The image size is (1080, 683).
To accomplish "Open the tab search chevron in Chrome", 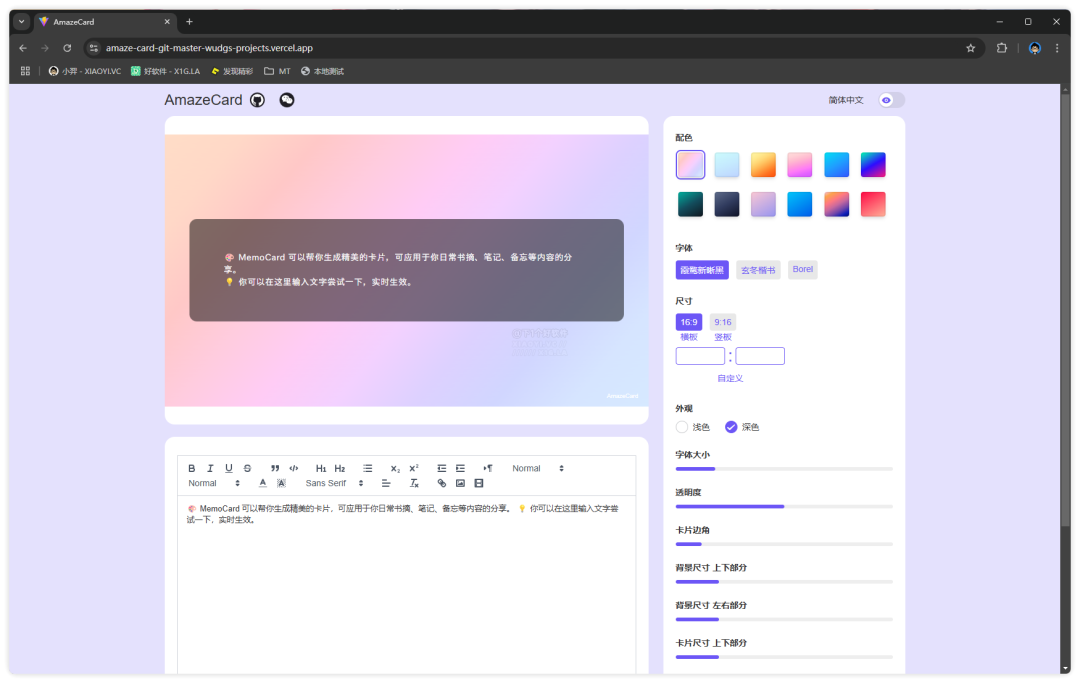I will point(21,22).
